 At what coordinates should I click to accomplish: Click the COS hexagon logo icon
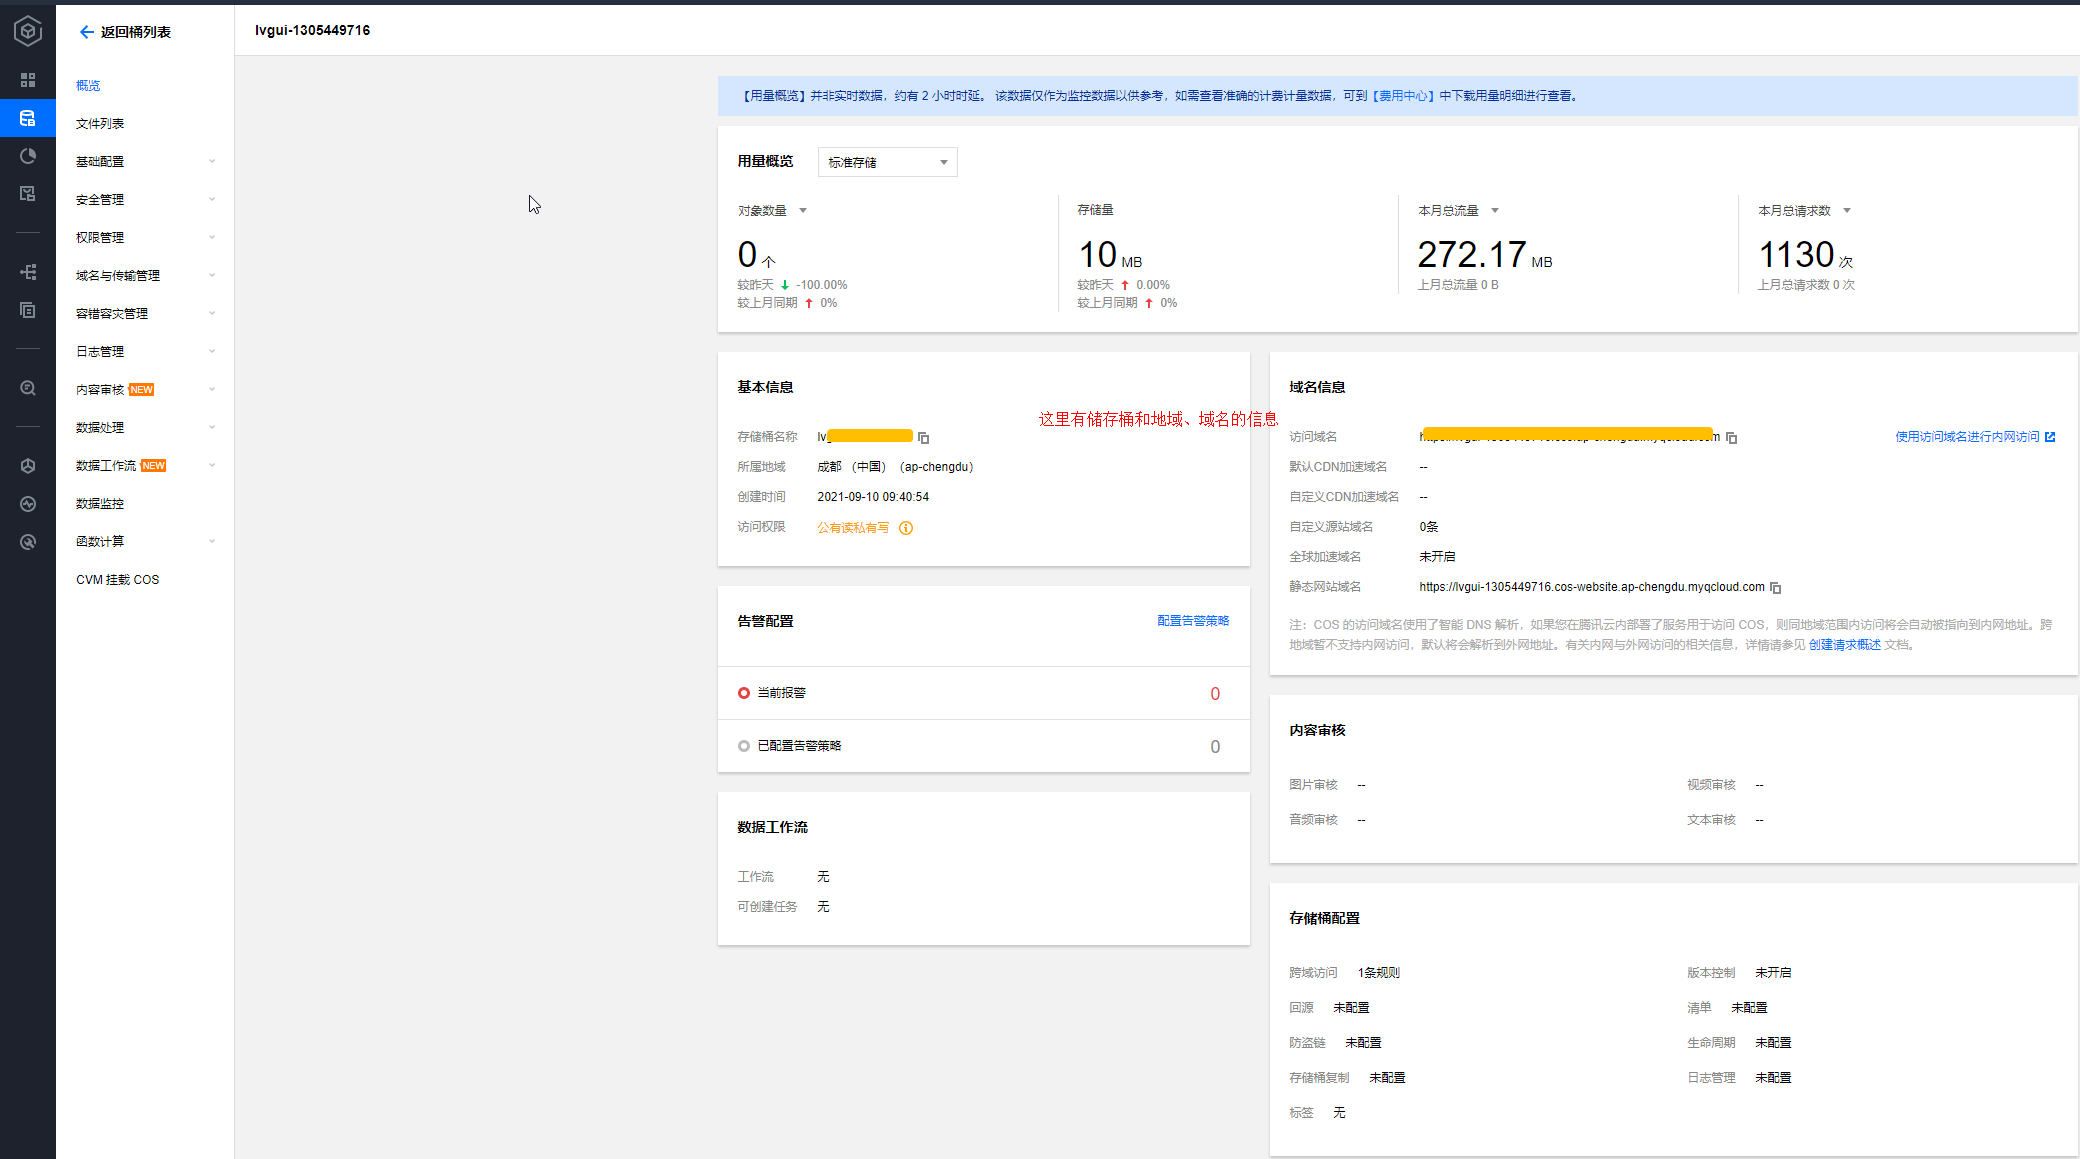click(x=28, y=31)
